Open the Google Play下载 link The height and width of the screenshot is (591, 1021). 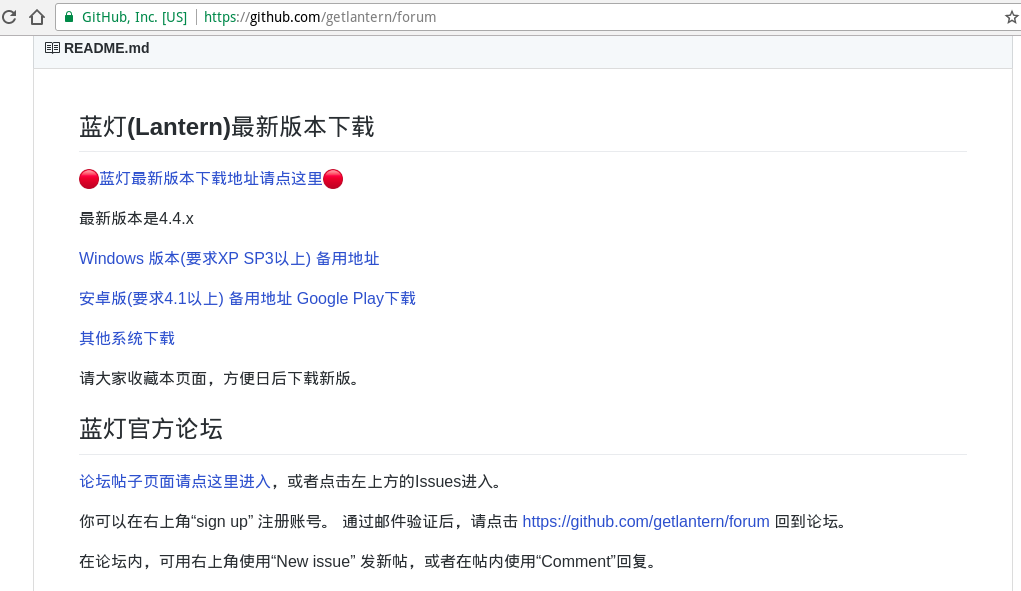pyautogui.click(x=356, y=298)
